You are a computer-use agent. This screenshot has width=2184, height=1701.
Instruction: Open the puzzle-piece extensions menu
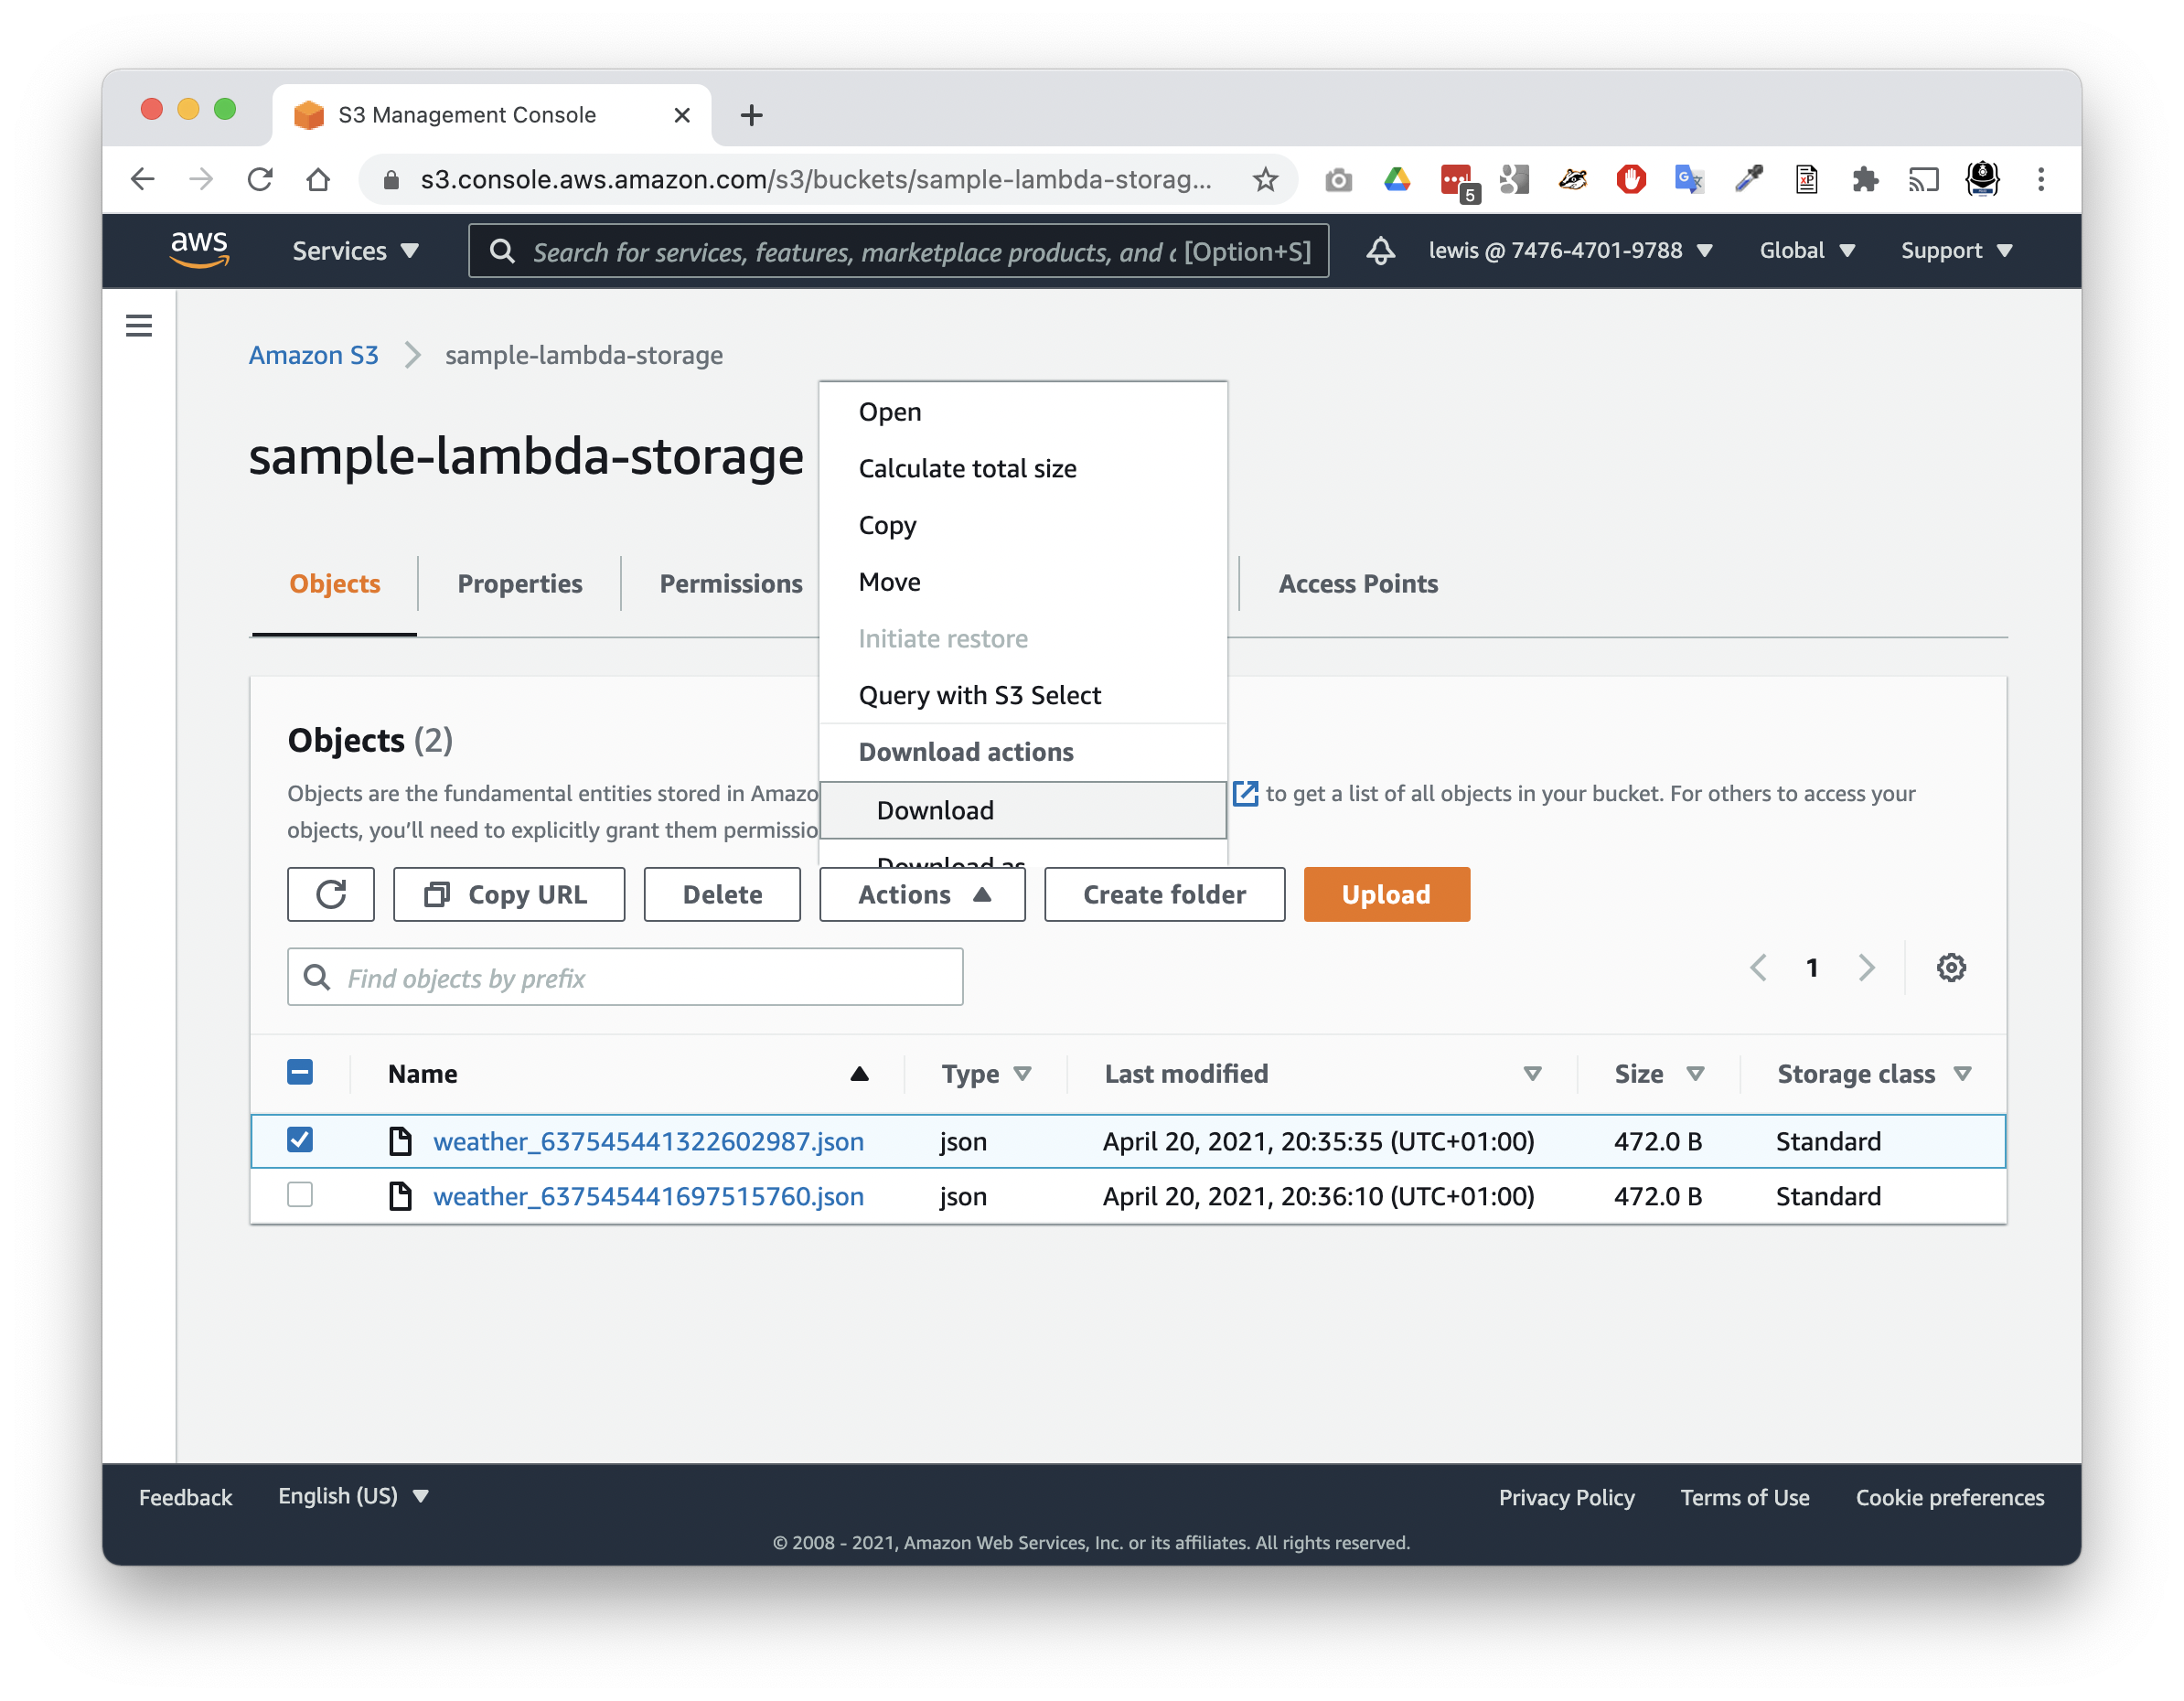(1865, 180)
